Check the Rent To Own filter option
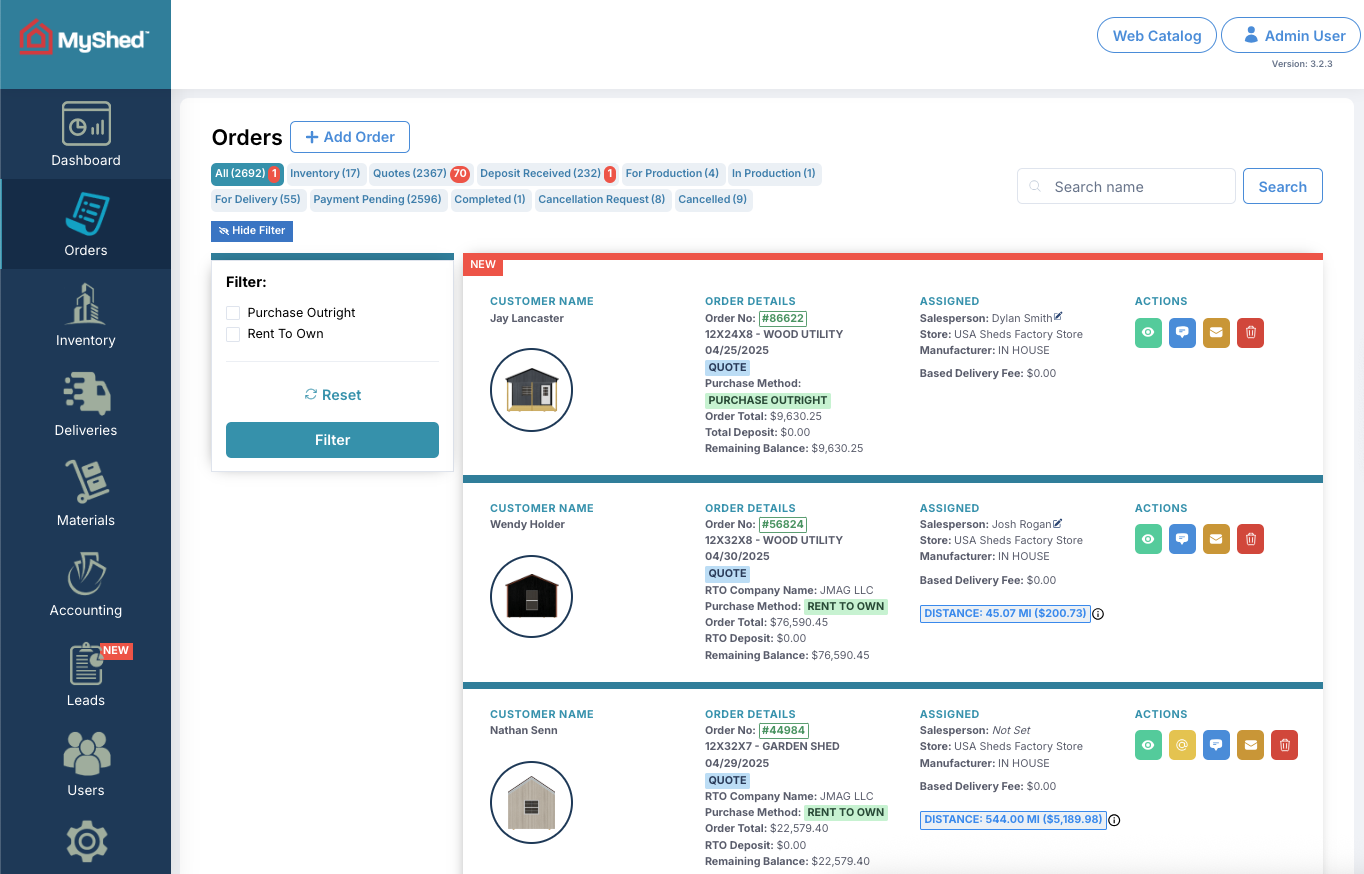The image size is (1364, 874). coord(233,333)
